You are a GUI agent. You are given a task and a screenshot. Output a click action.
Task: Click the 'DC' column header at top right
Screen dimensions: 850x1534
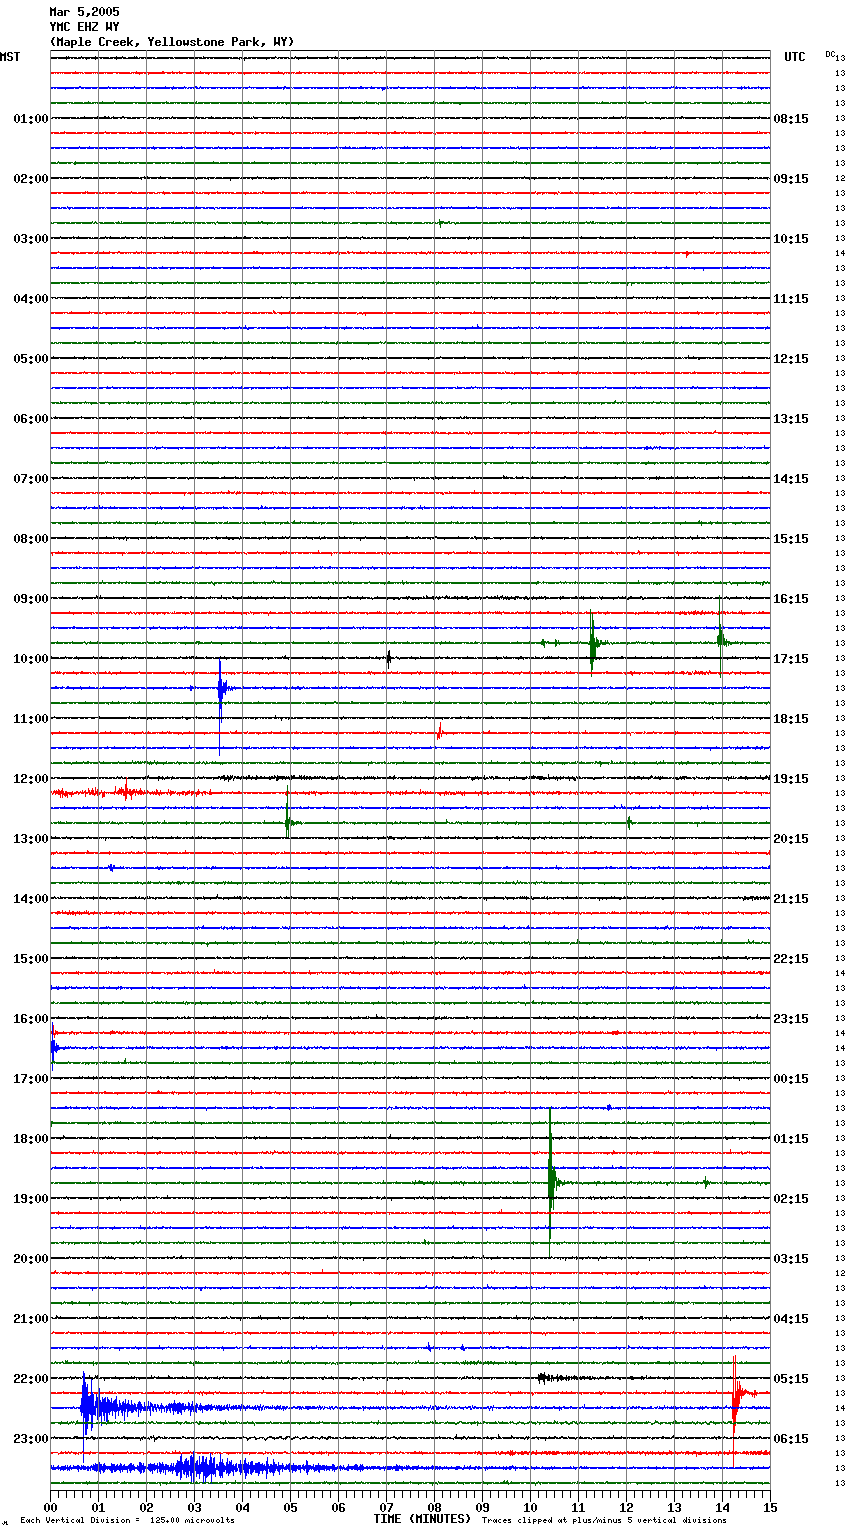[x=830, y=54]
